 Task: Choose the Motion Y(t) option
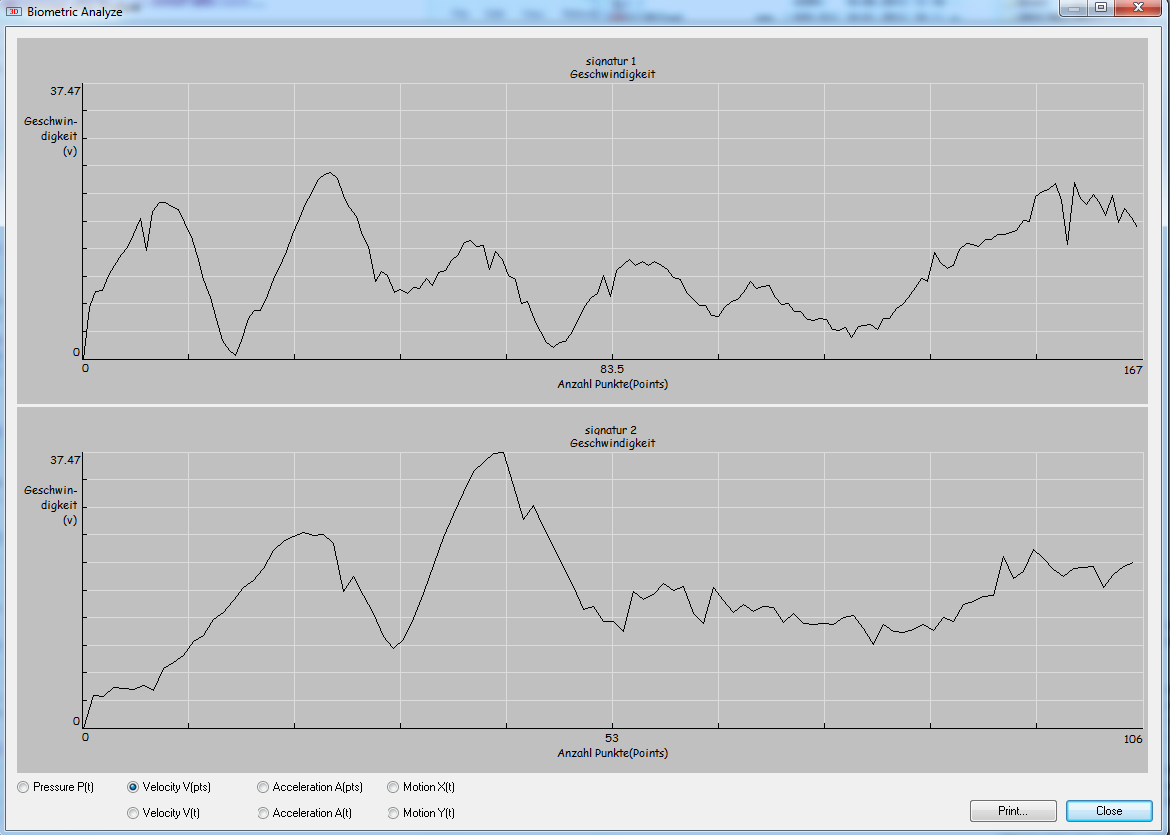pos(393,813)
